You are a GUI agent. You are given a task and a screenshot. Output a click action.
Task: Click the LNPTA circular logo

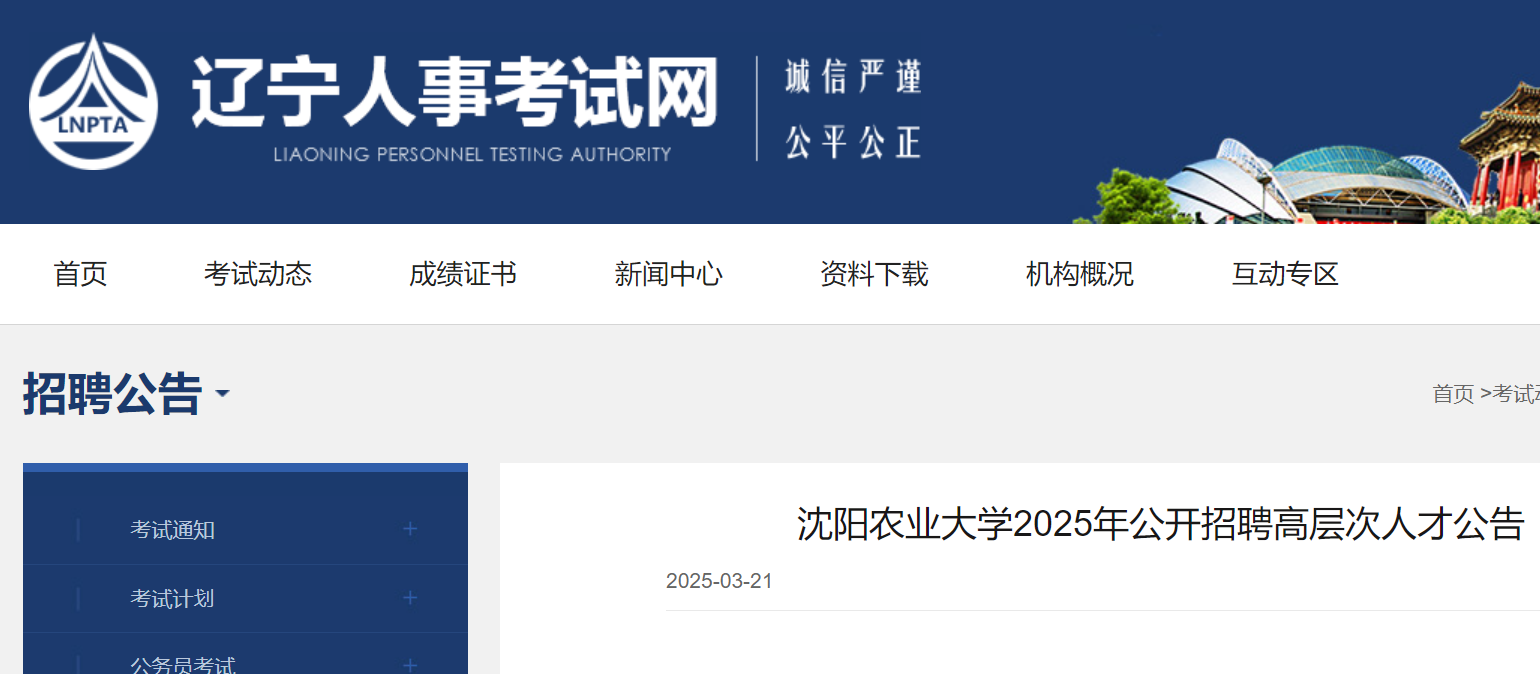coord(93,102)
